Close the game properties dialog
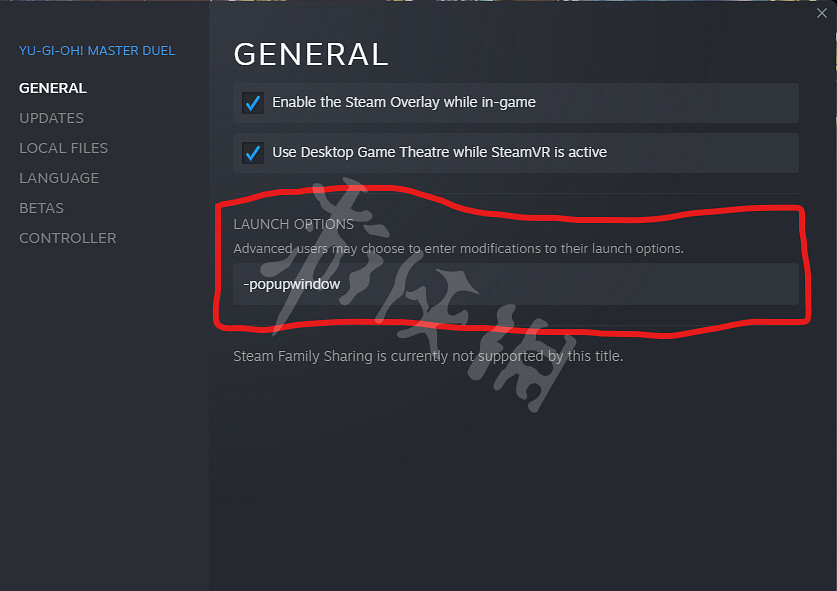Viewport: 837px width, 591px height. [822, 13]
